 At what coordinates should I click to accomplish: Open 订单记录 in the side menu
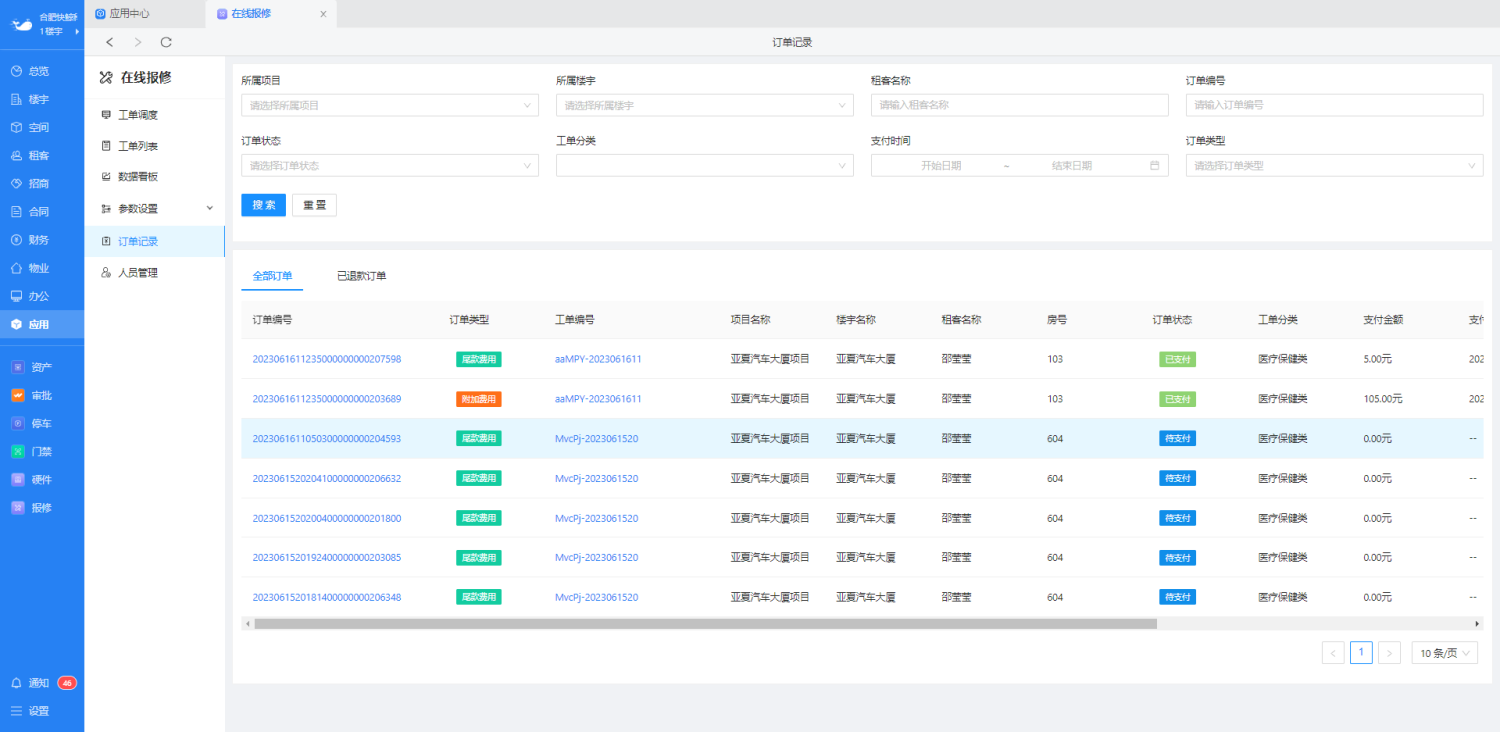coord(155,241)
